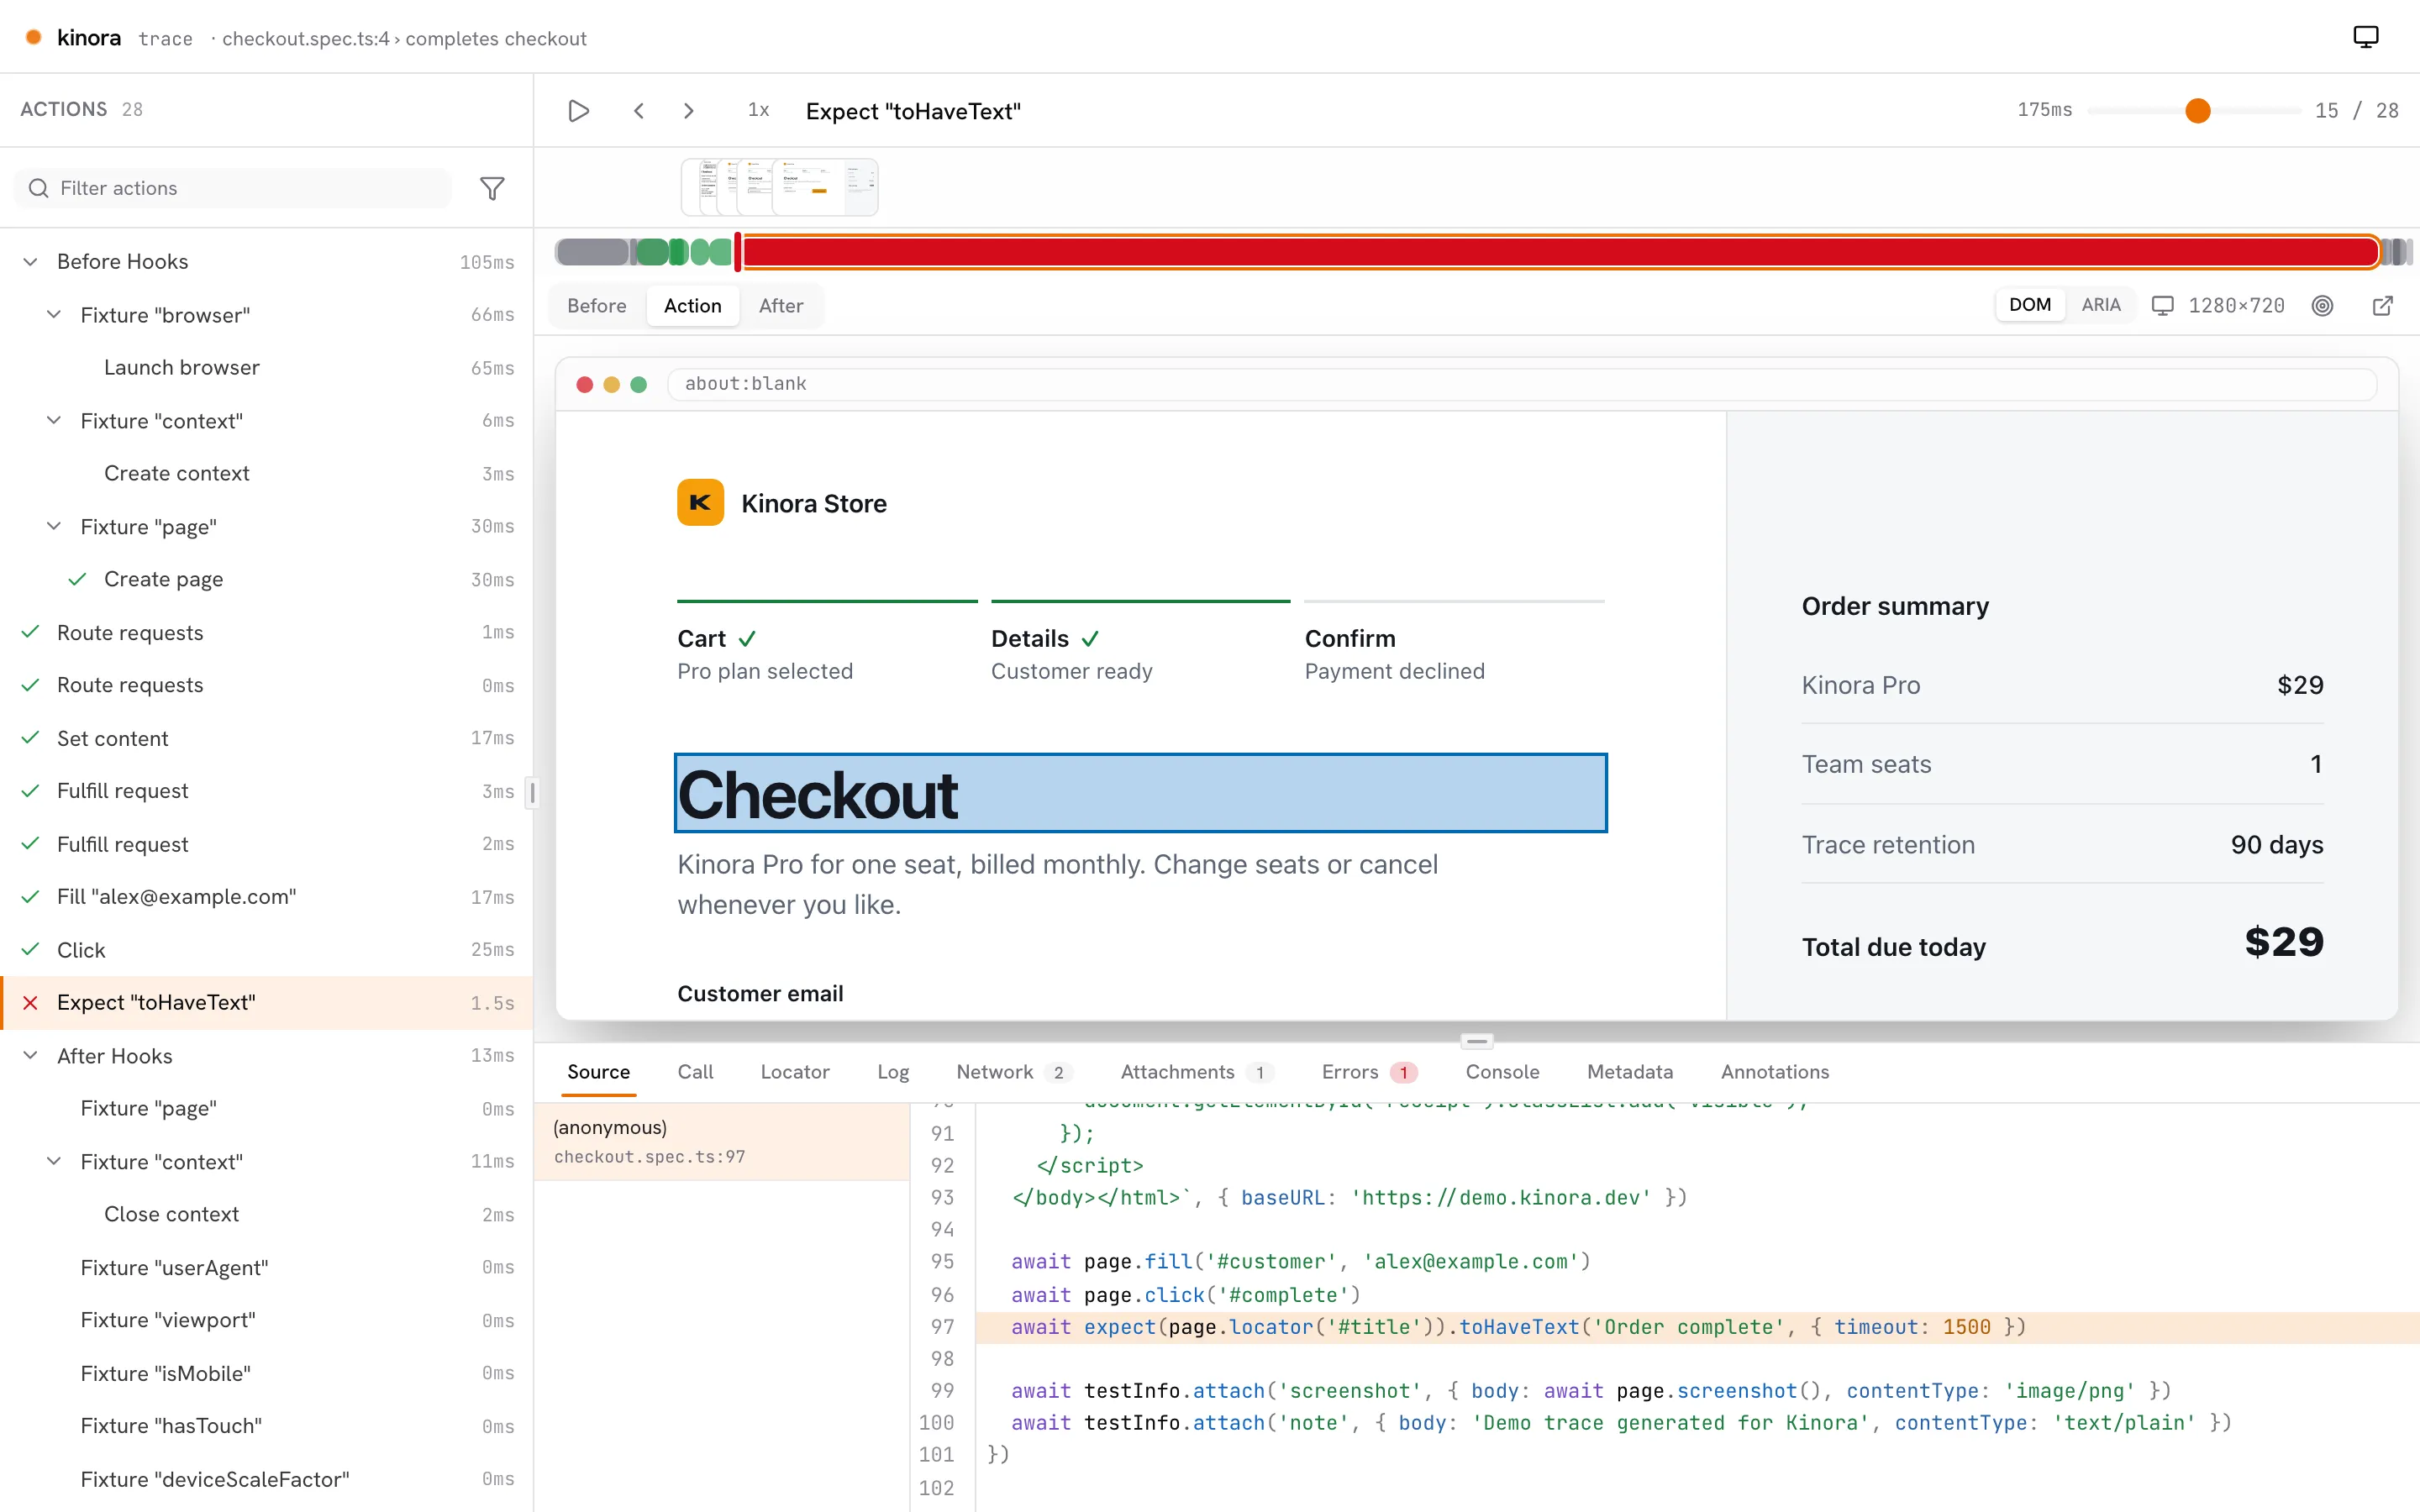Select the After snapshot tab
This screenshot has height=1512, width=2420.
[781, 305]
